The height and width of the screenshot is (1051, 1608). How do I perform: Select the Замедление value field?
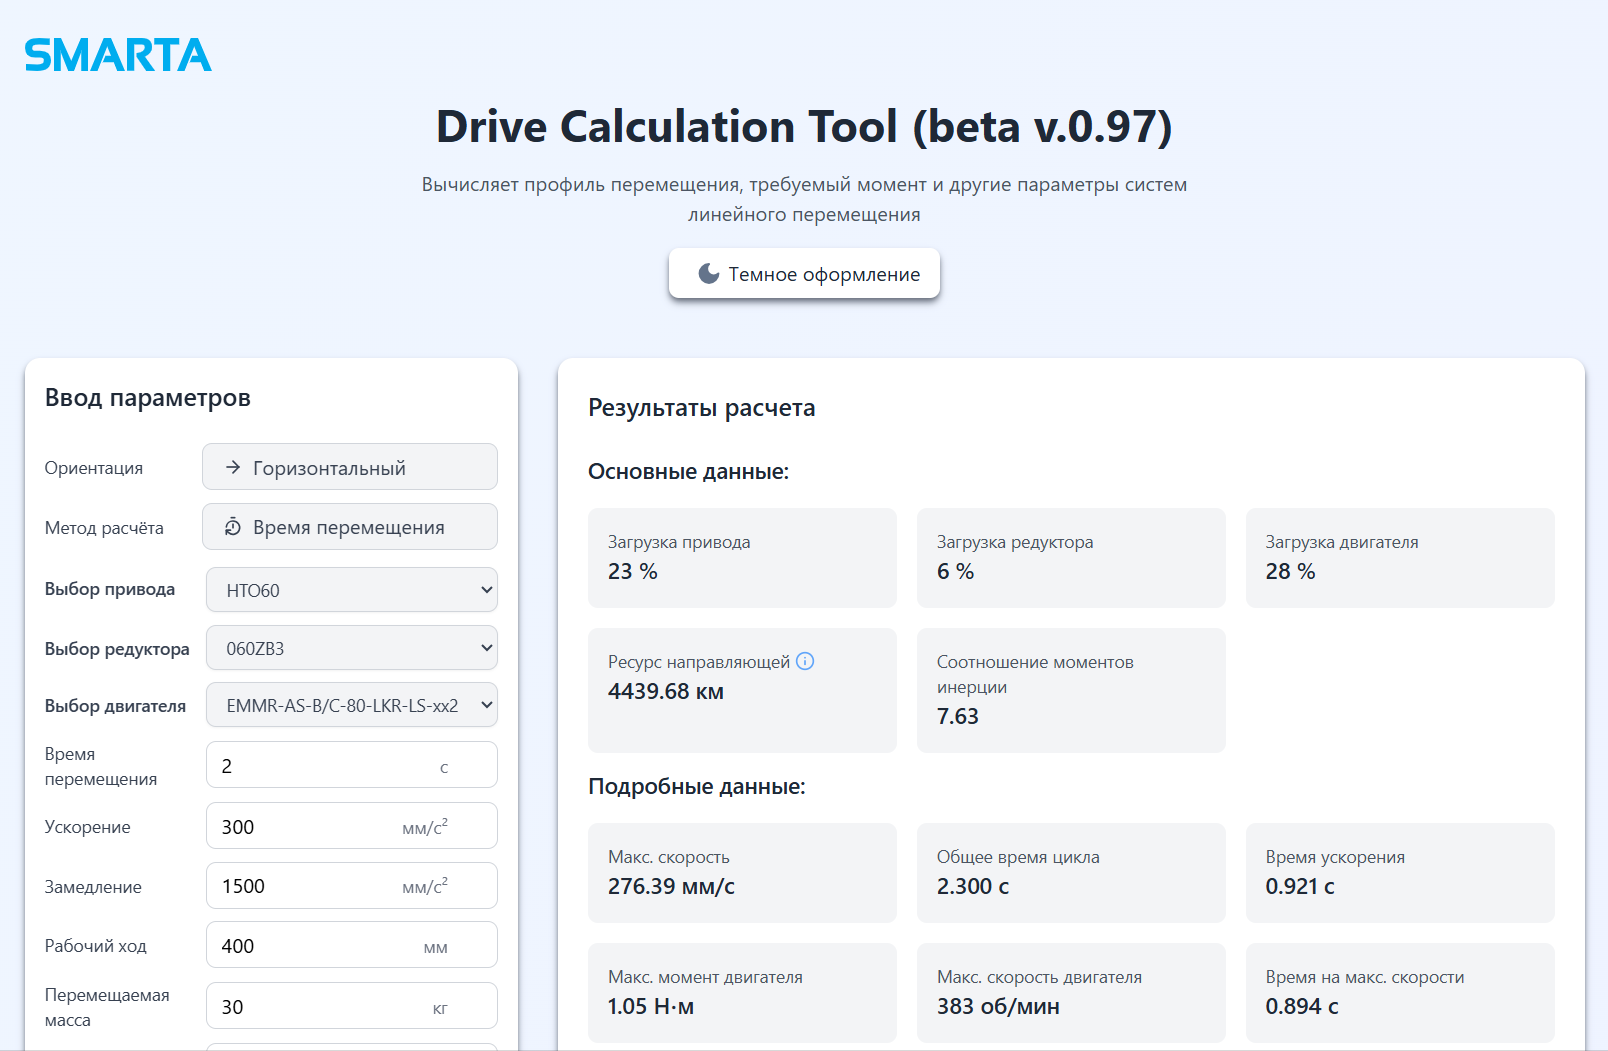point(305,886)
